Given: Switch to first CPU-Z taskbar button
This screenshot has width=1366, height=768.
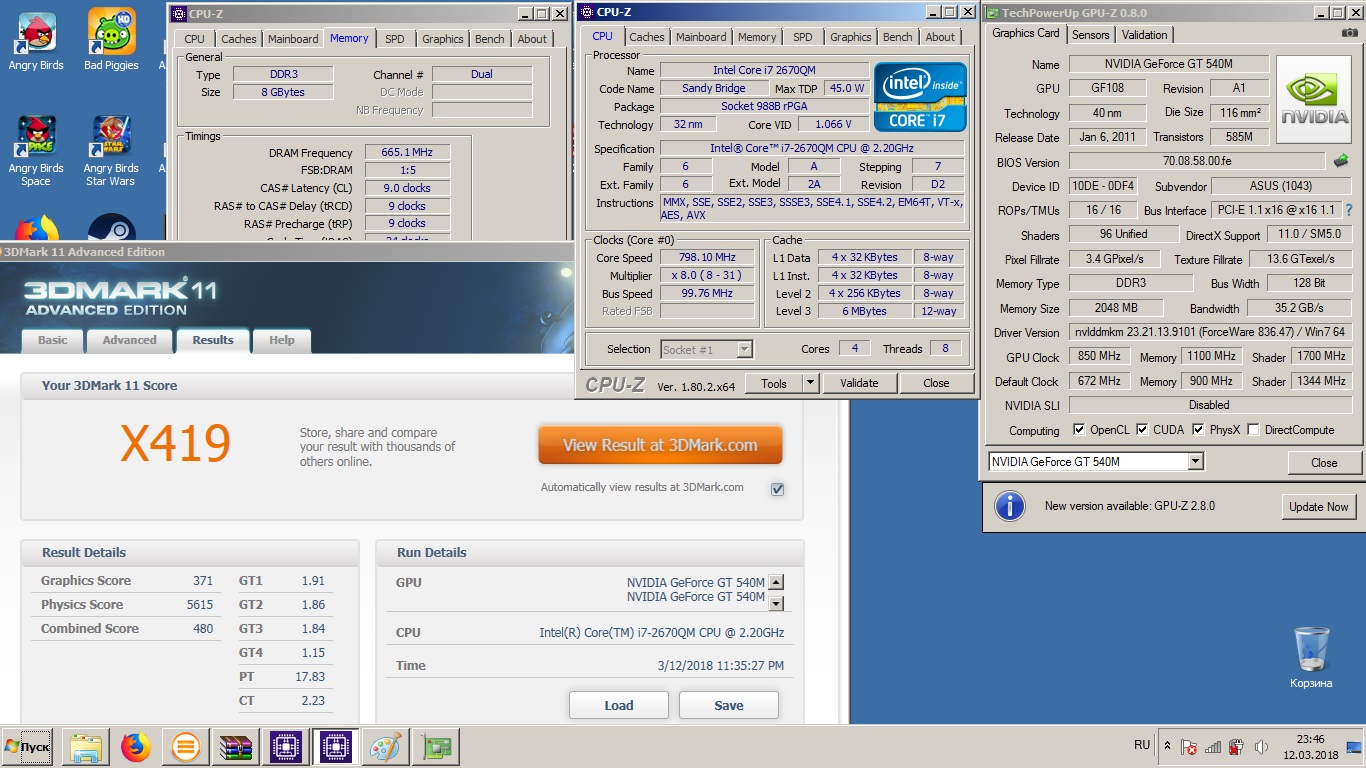Looking at the screenshot, I should (286, 747).
